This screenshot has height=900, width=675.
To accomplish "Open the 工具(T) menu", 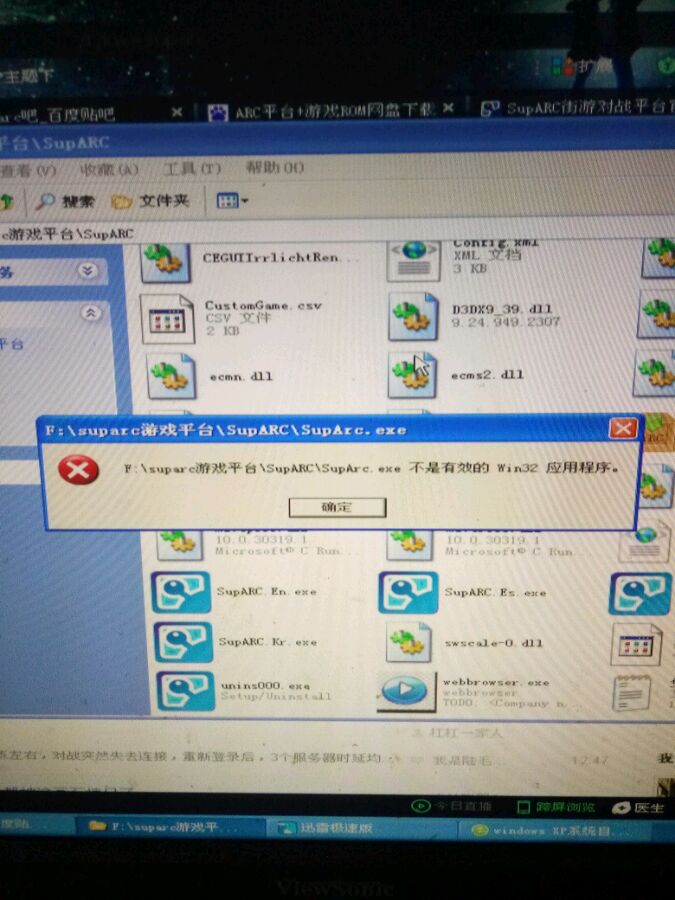I will 192,168.
